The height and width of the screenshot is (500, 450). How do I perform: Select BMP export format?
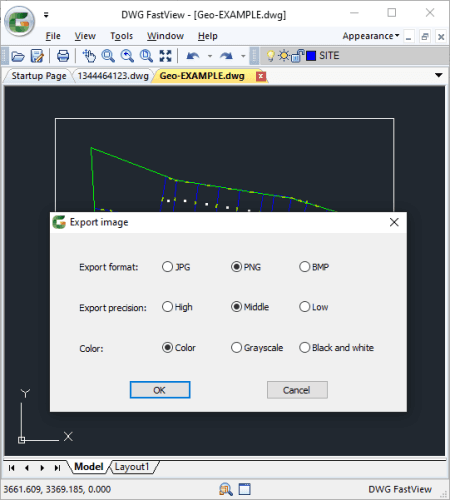click(x=314, y=267)
